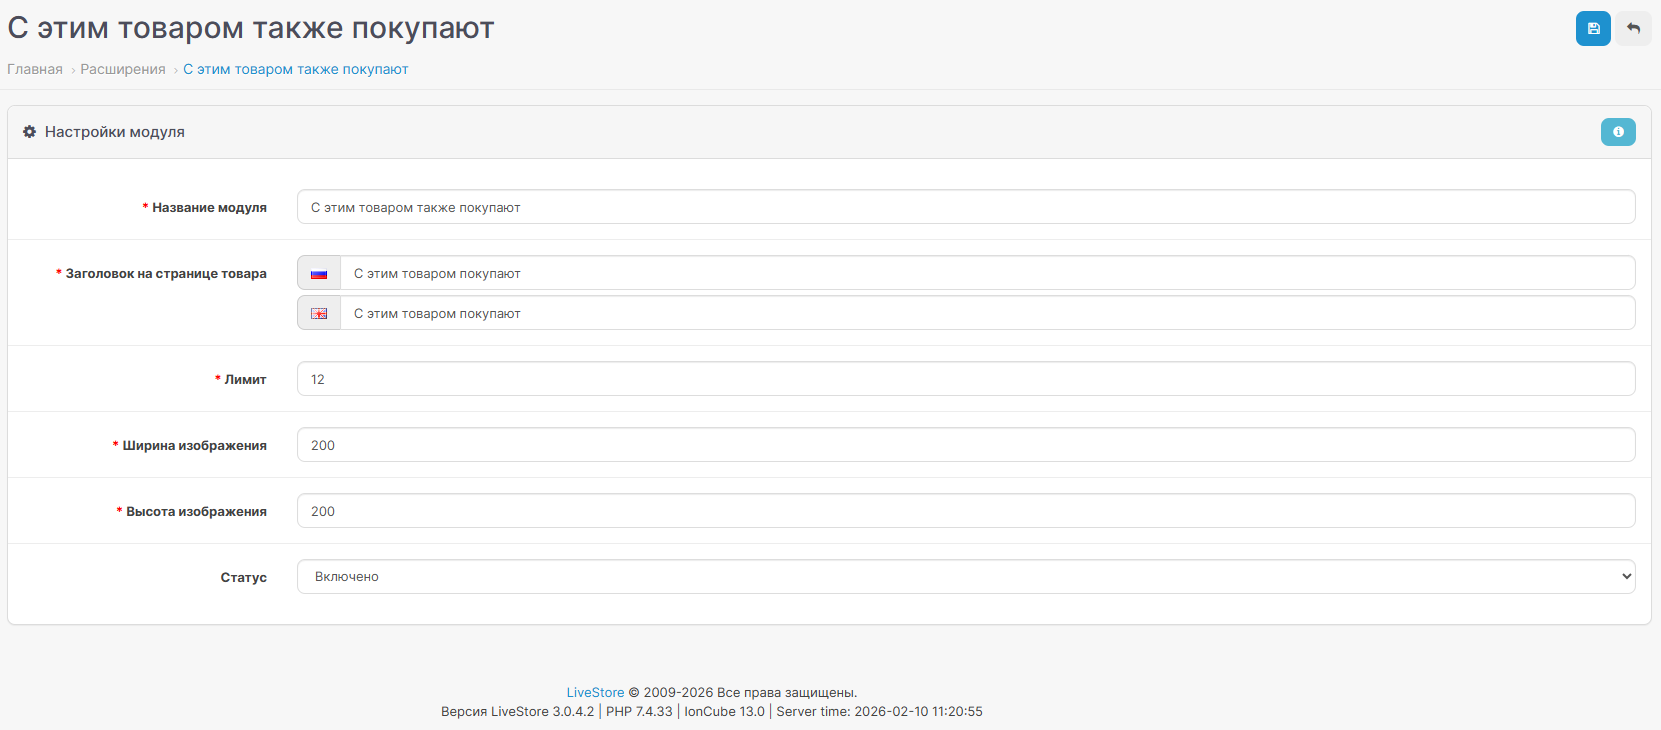Click the English product page heading field

(986, 313)
